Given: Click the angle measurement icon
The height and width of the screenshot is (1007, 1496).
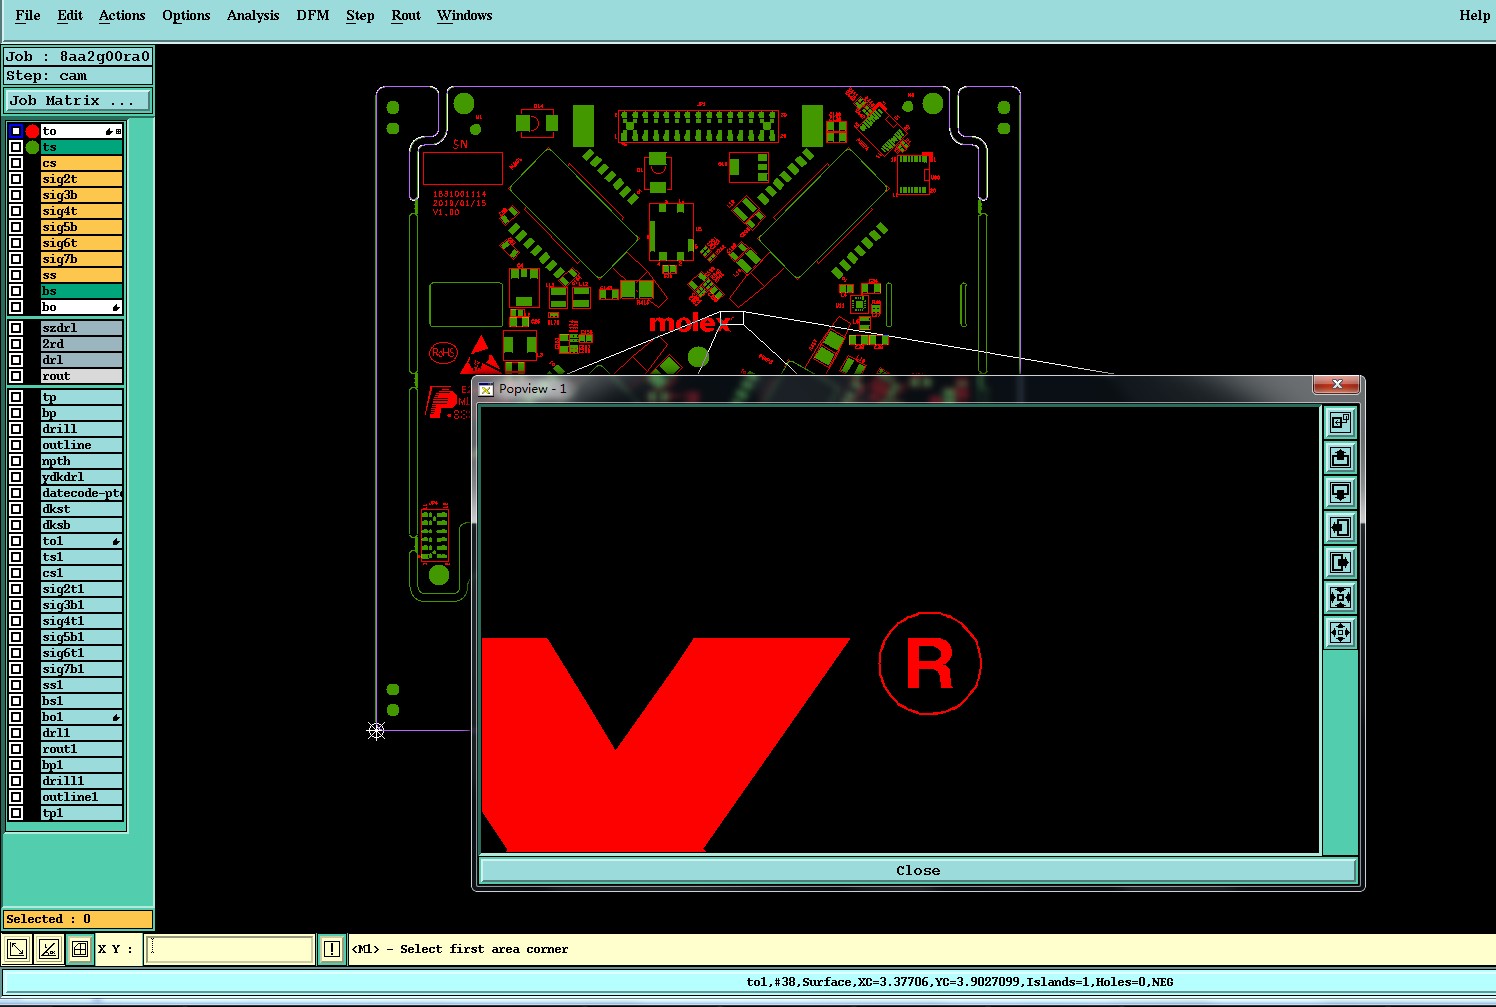Looking at the screenshot, I should click(48, 949).
